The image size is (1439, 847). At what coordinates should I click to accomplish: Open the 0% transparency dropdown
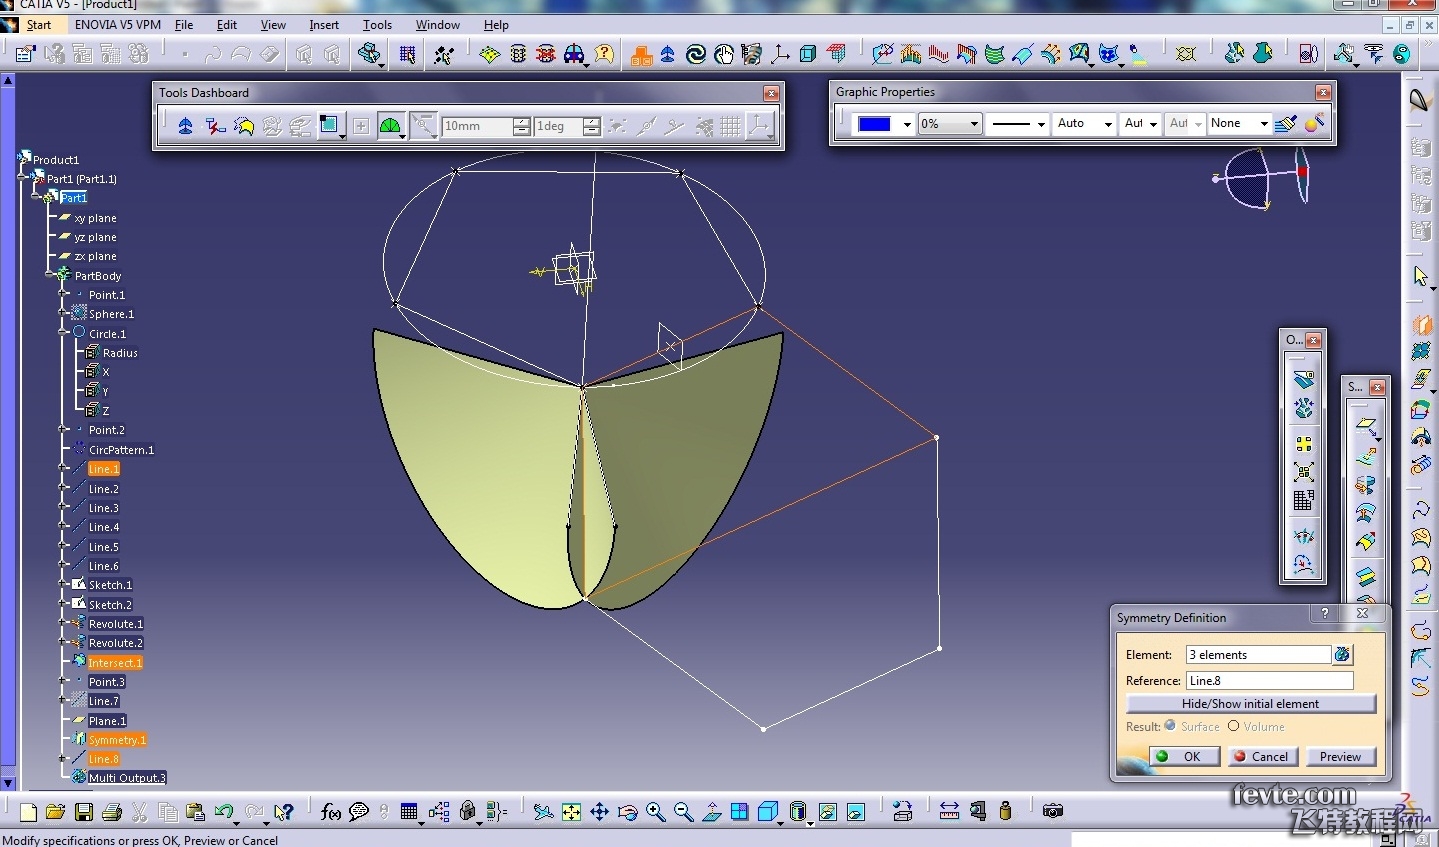pyautogui.click(x=975, y=124)
